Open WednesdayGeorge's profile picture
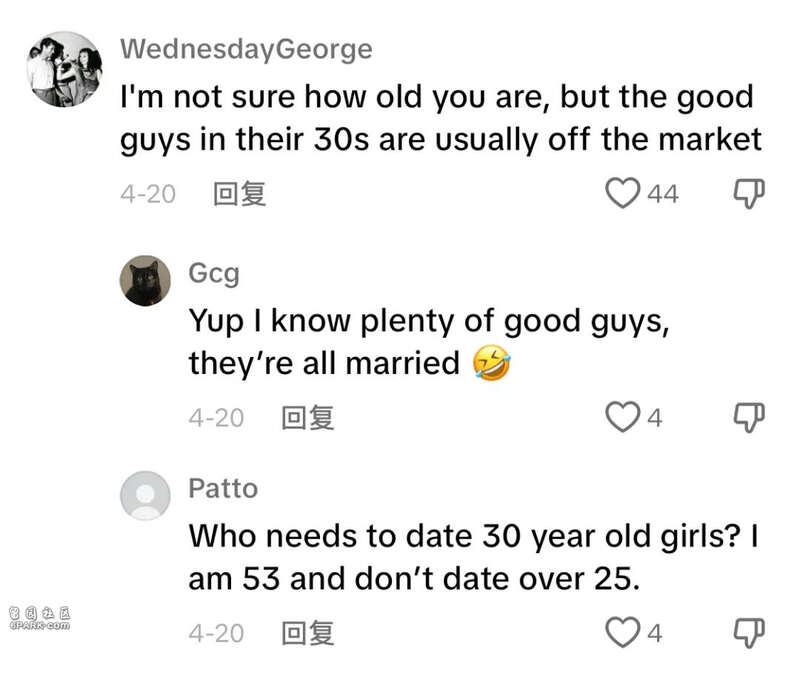800x679 pixels. (64, 69)
